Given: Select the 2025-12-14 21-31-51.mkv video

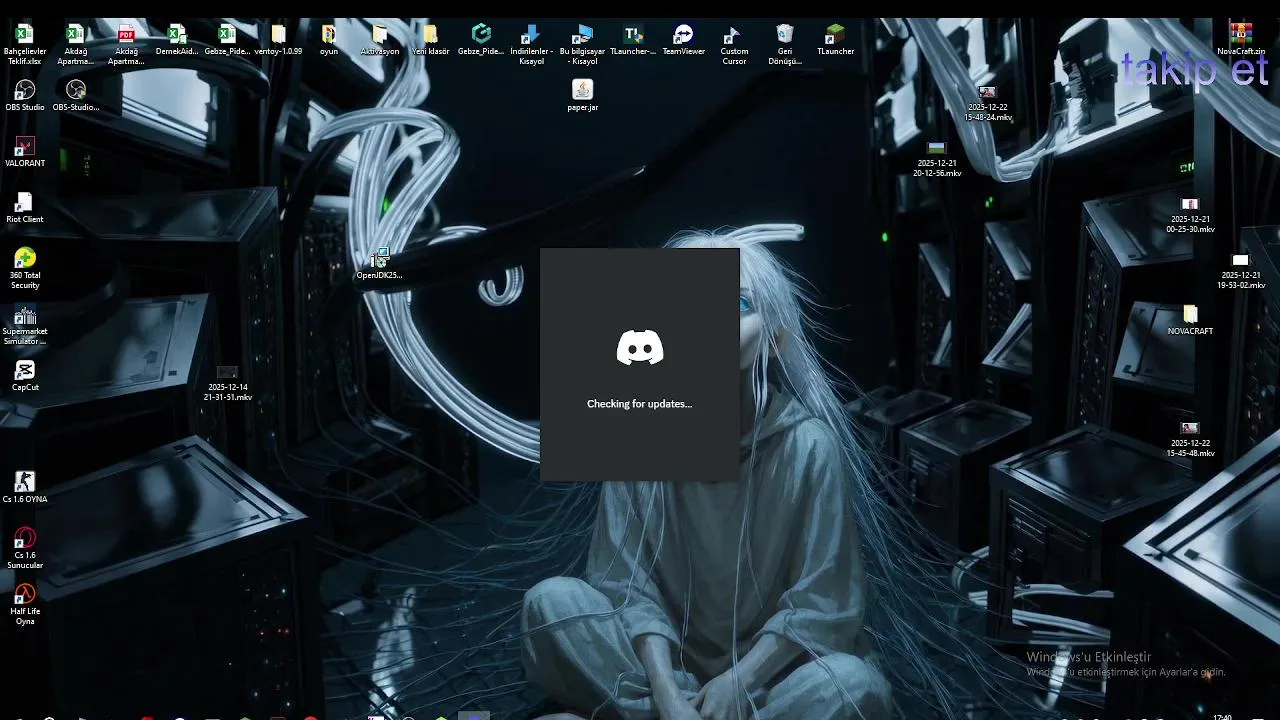Looking at the screenshot, I should (228, 372).
